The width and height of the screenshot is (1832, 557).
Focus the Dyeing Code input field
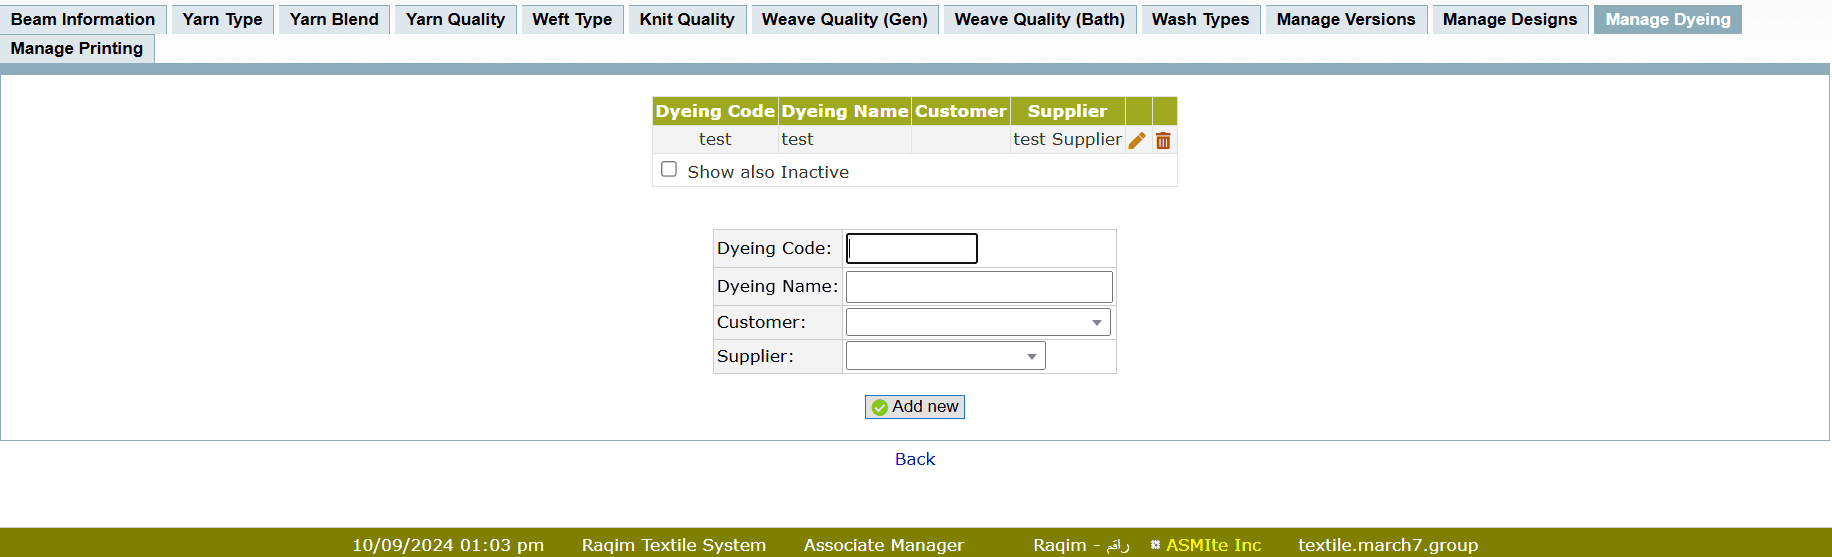click(912, 248)
